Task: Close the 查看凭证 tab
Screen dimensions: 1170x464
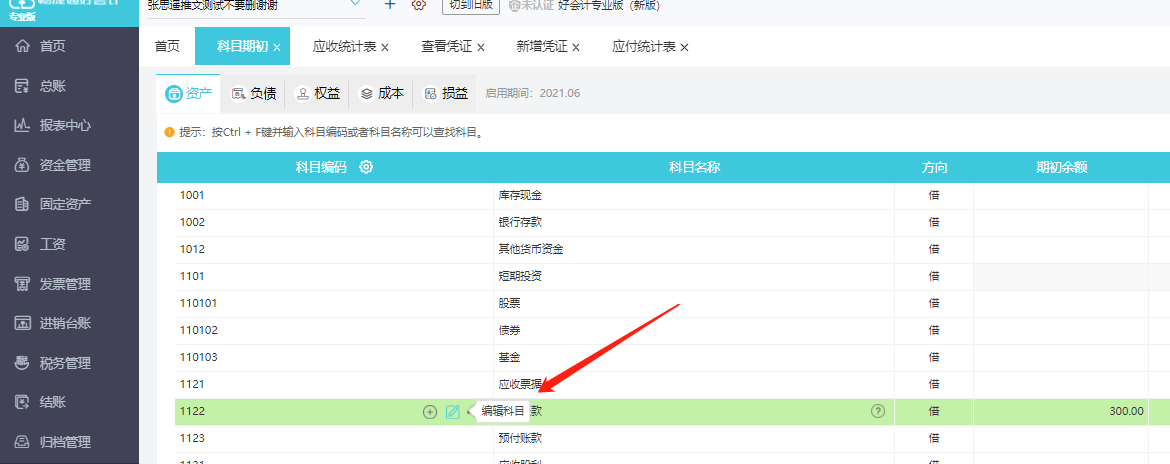Action: (x=481, y=48)
